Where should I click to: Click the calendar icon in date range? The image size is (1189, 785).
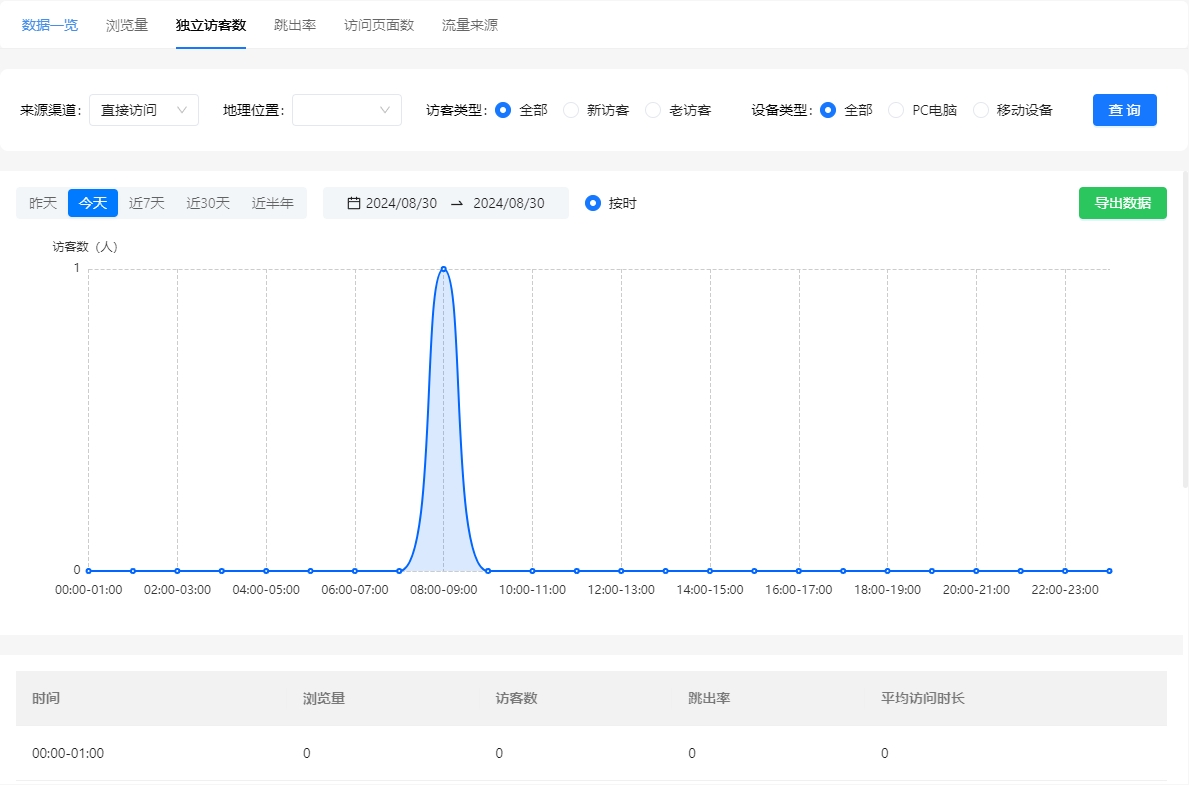point(353,203)
